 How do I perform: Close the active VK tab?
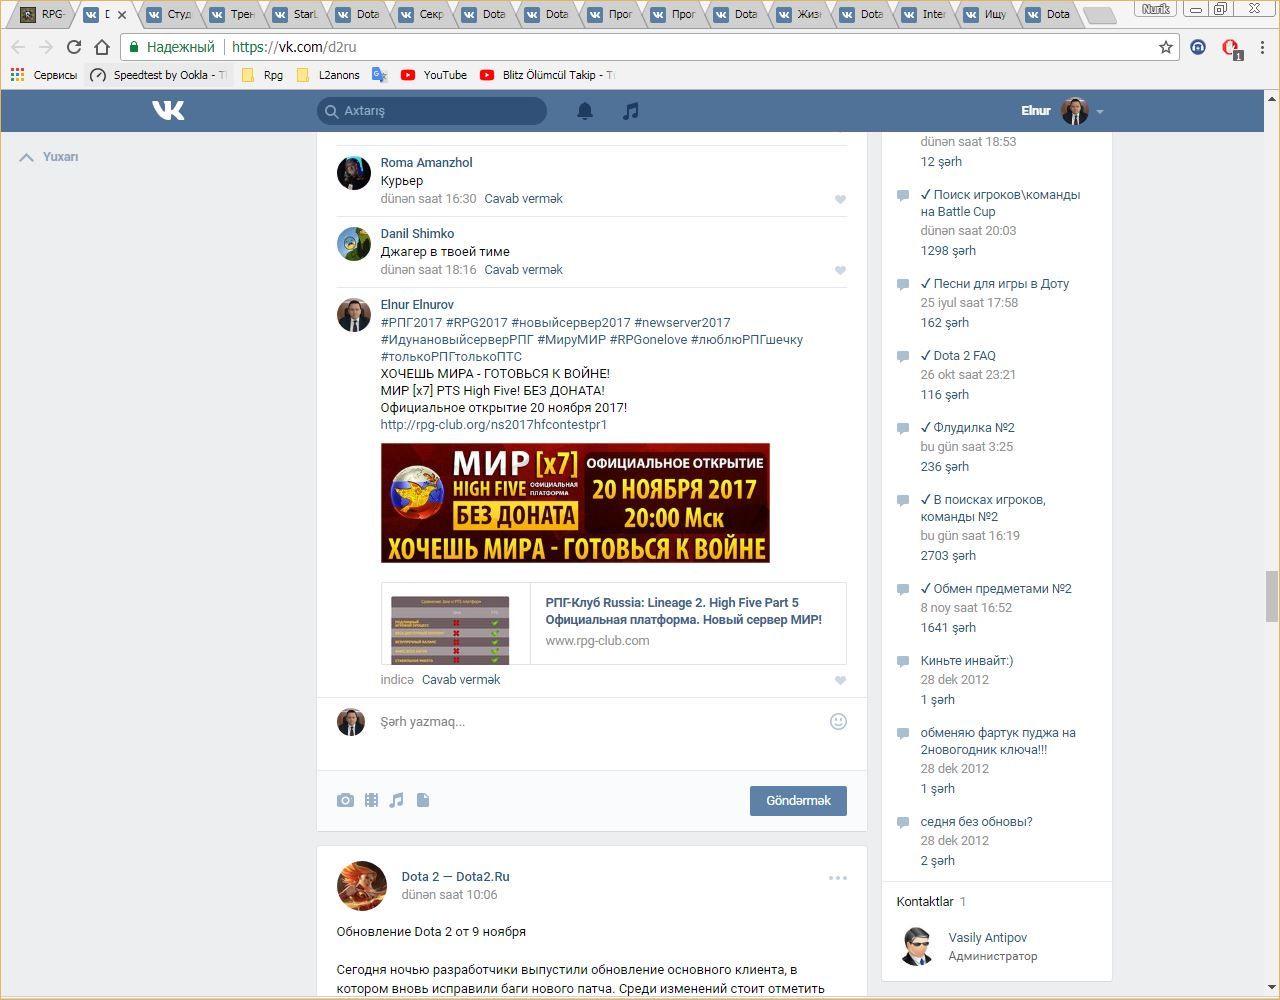(122, 15)
